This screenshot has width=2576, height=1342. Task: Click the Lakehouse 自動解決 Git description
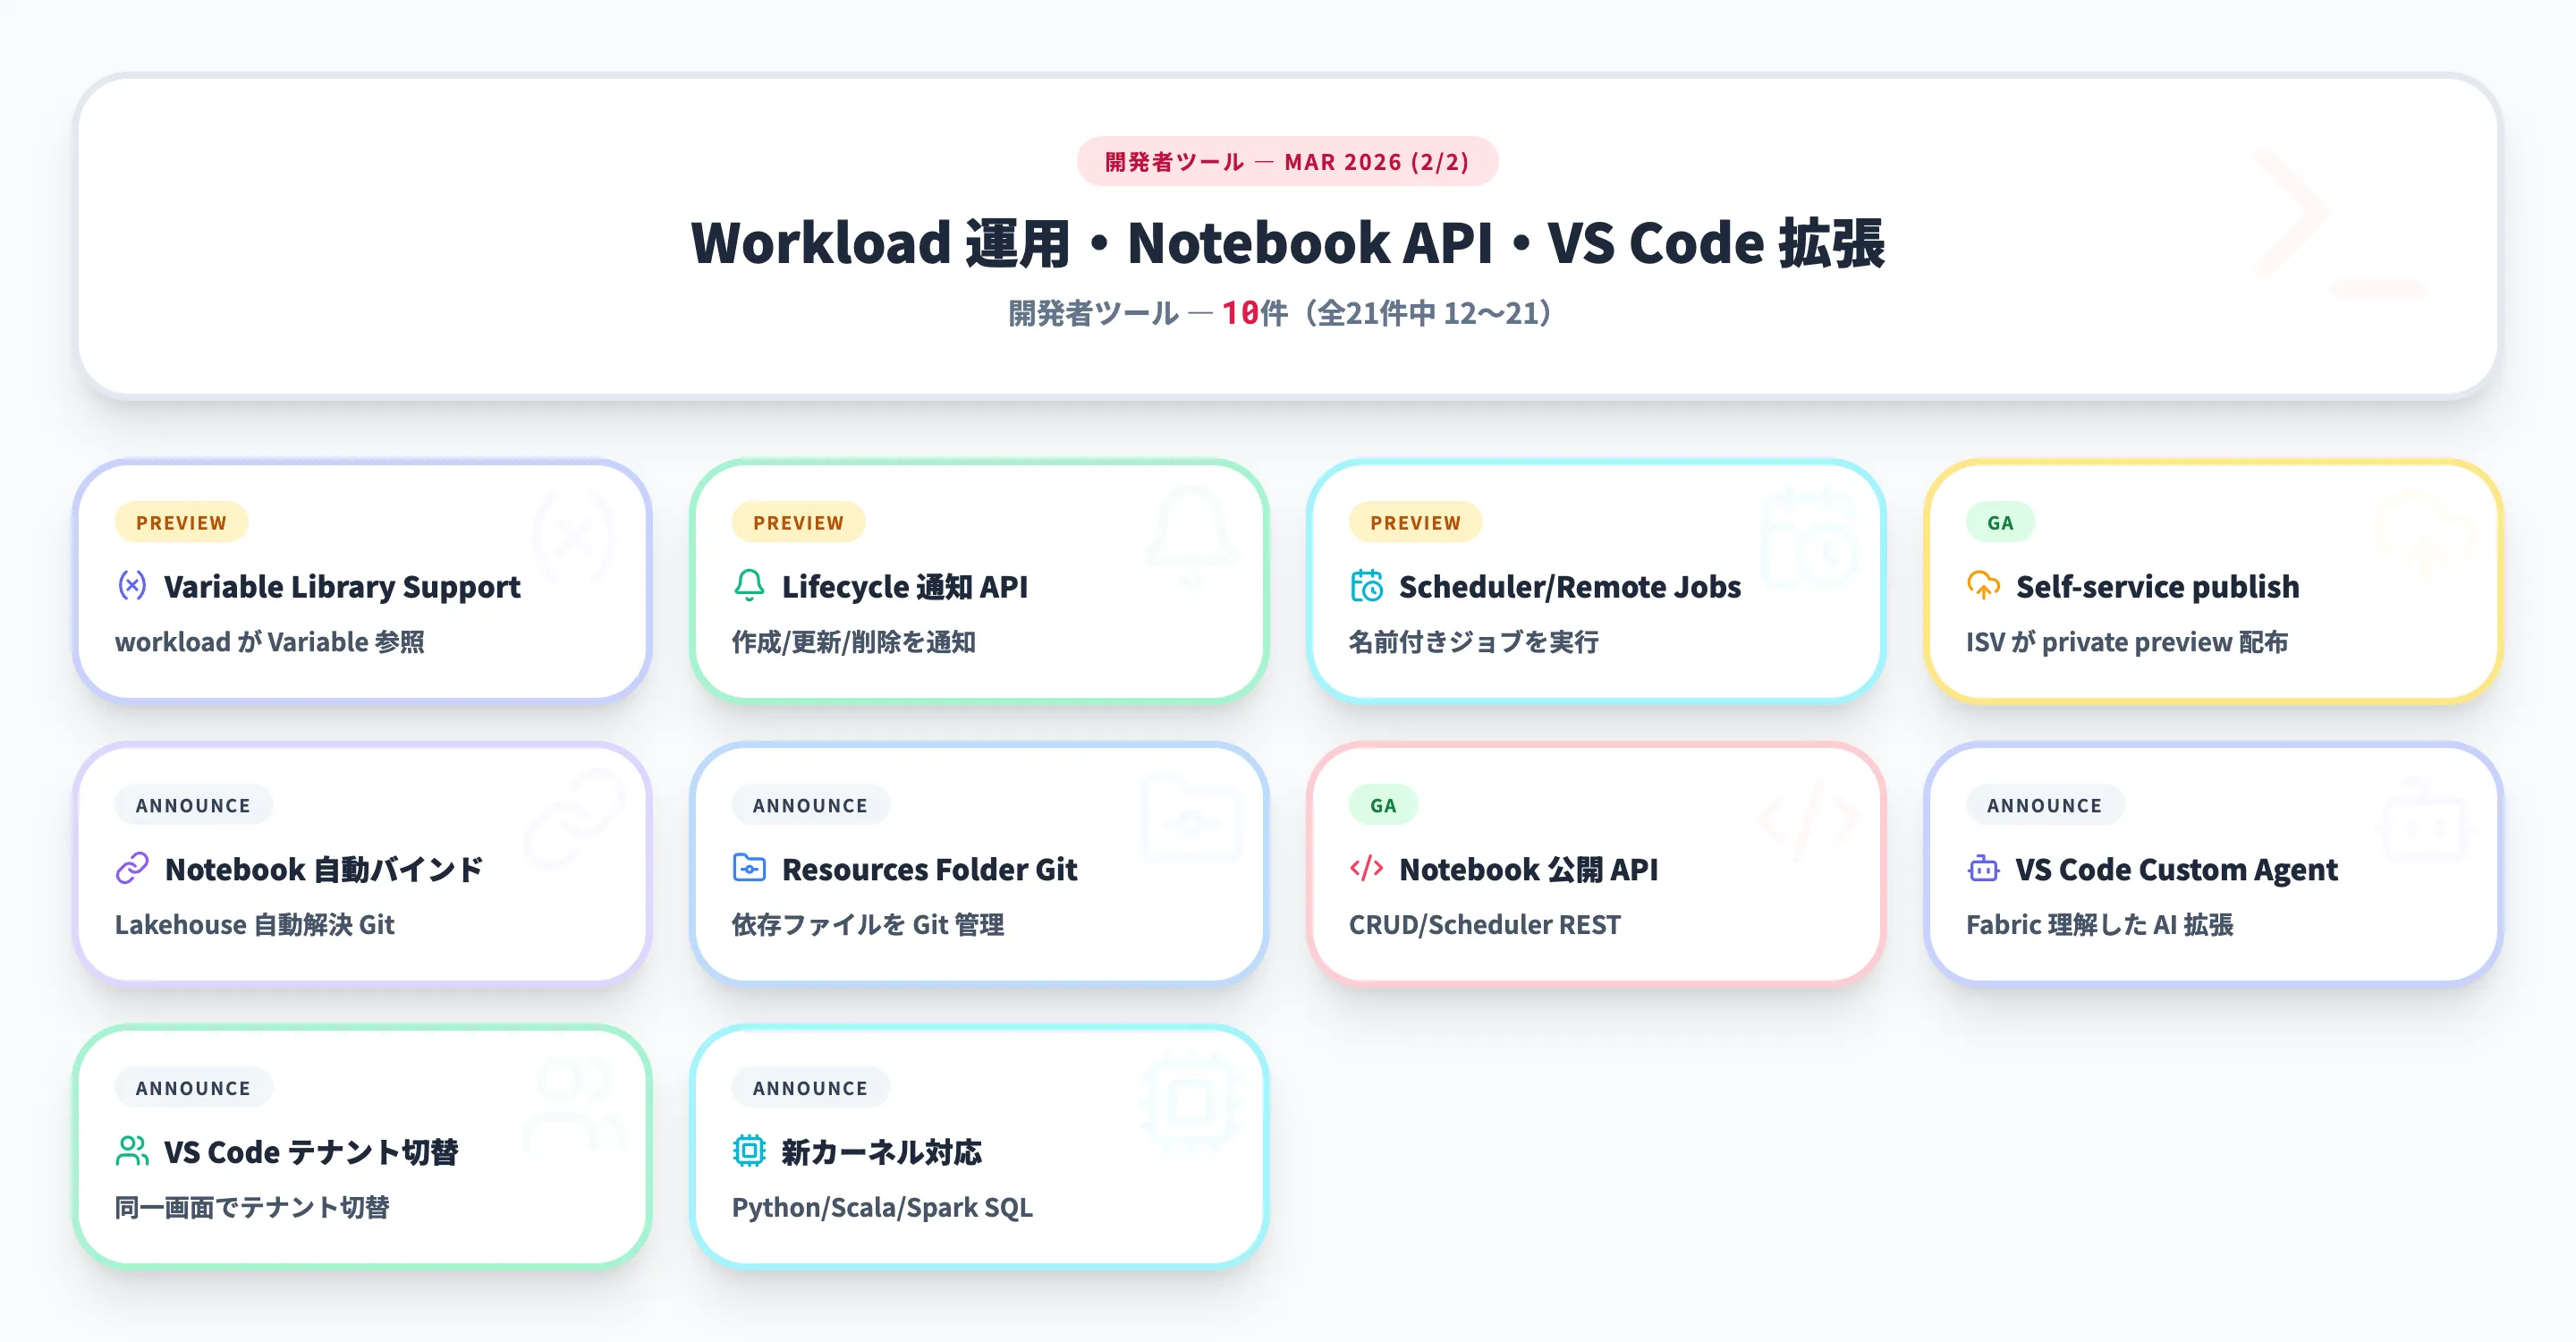tap(255, 925)
